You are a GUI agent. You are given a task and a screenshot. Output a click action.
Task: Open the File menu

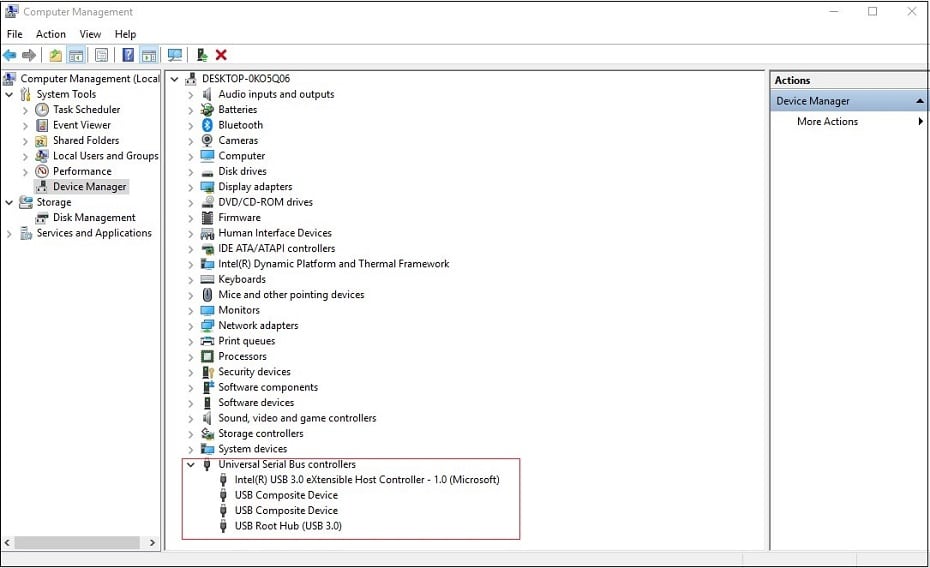click(x=14, y=34)
